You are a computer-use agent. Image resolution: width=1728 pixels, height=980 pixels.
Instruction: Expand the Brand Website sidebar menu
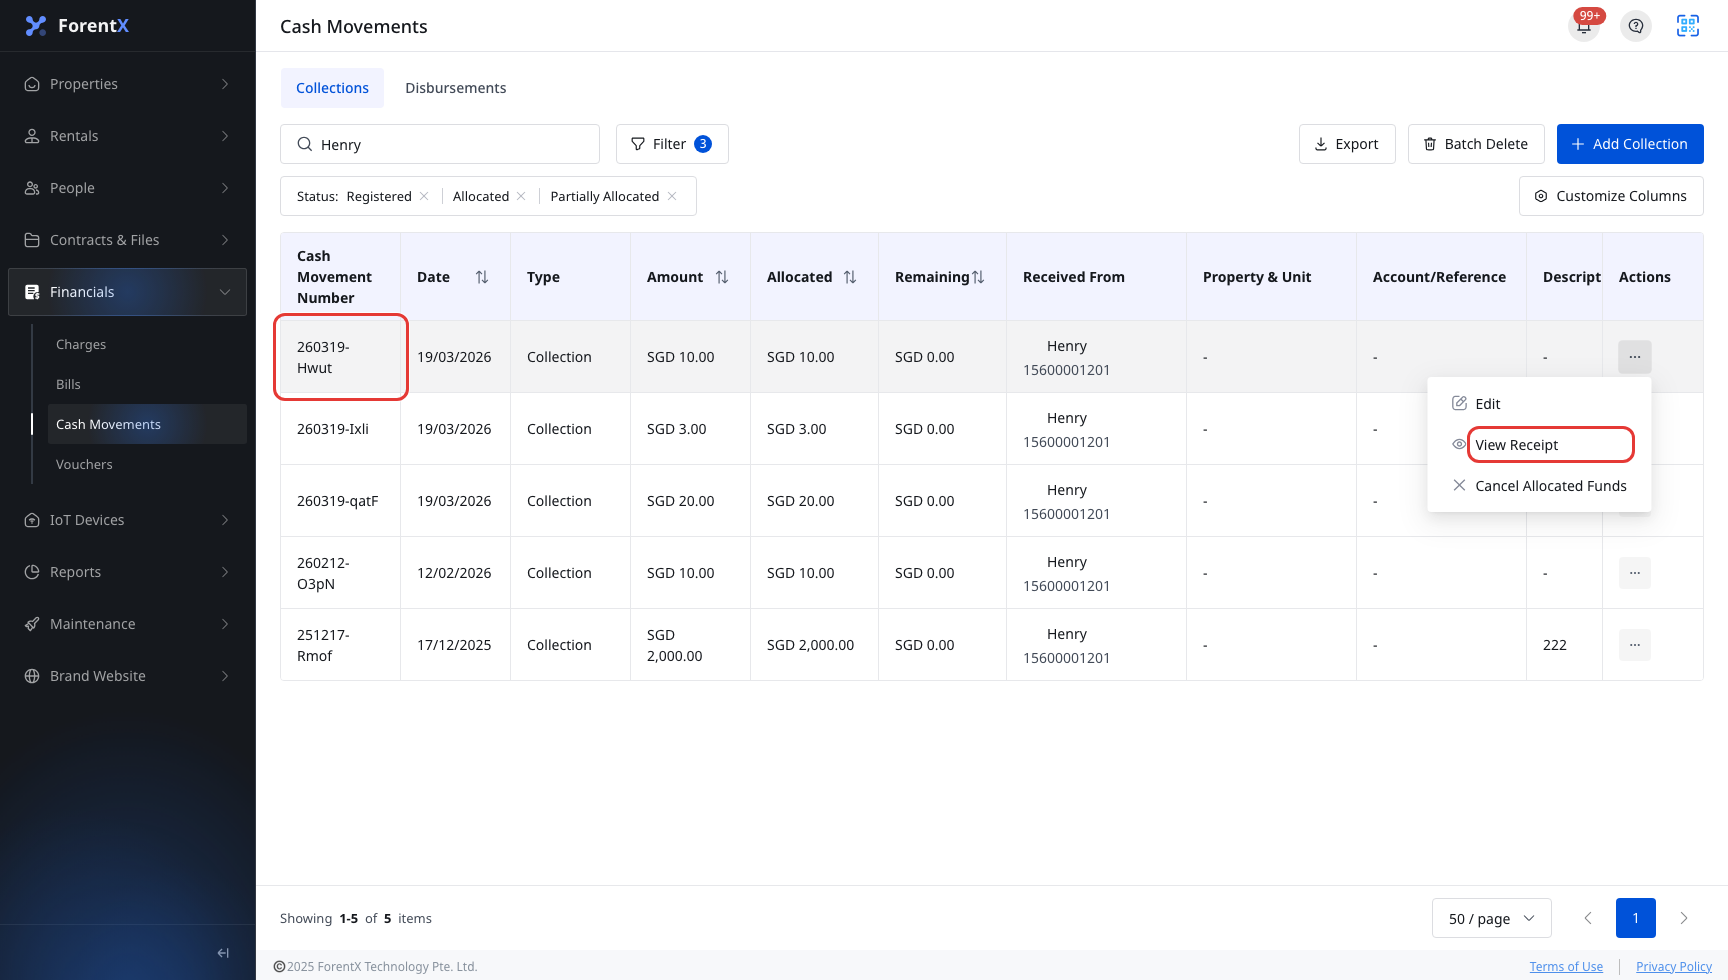127,676
